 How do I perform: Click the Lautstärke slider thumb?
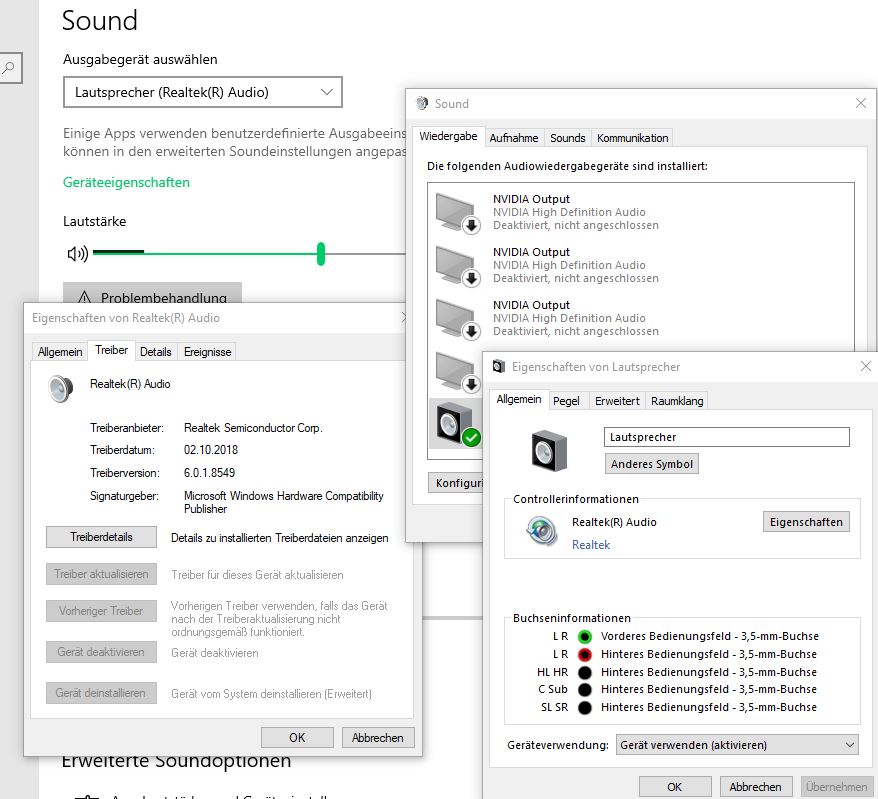(321, 254)
